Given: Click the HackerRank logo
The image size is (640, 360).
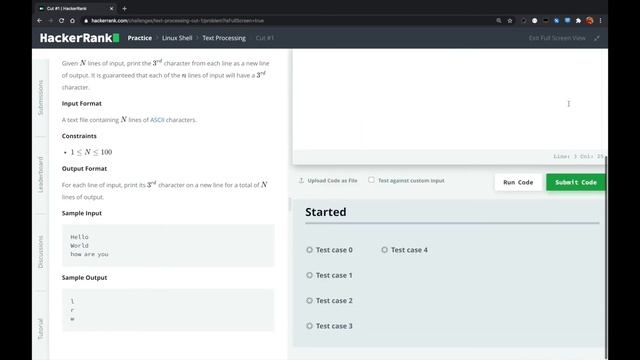Looking at the screenshot, I should coord(80,38).
